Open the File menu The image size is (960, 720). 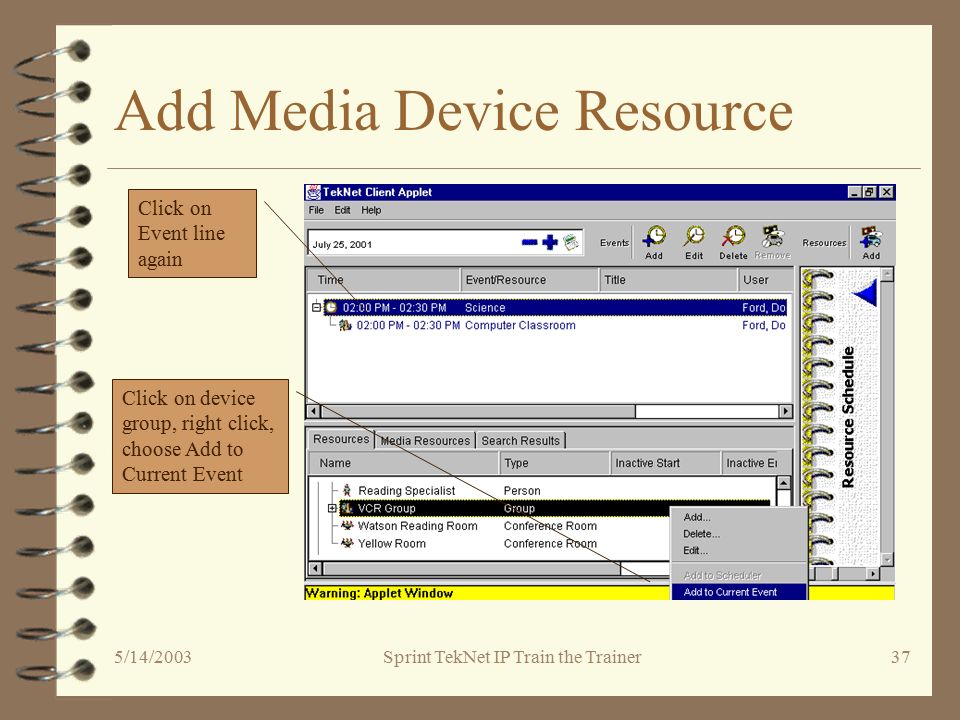(x=316, y=210)
